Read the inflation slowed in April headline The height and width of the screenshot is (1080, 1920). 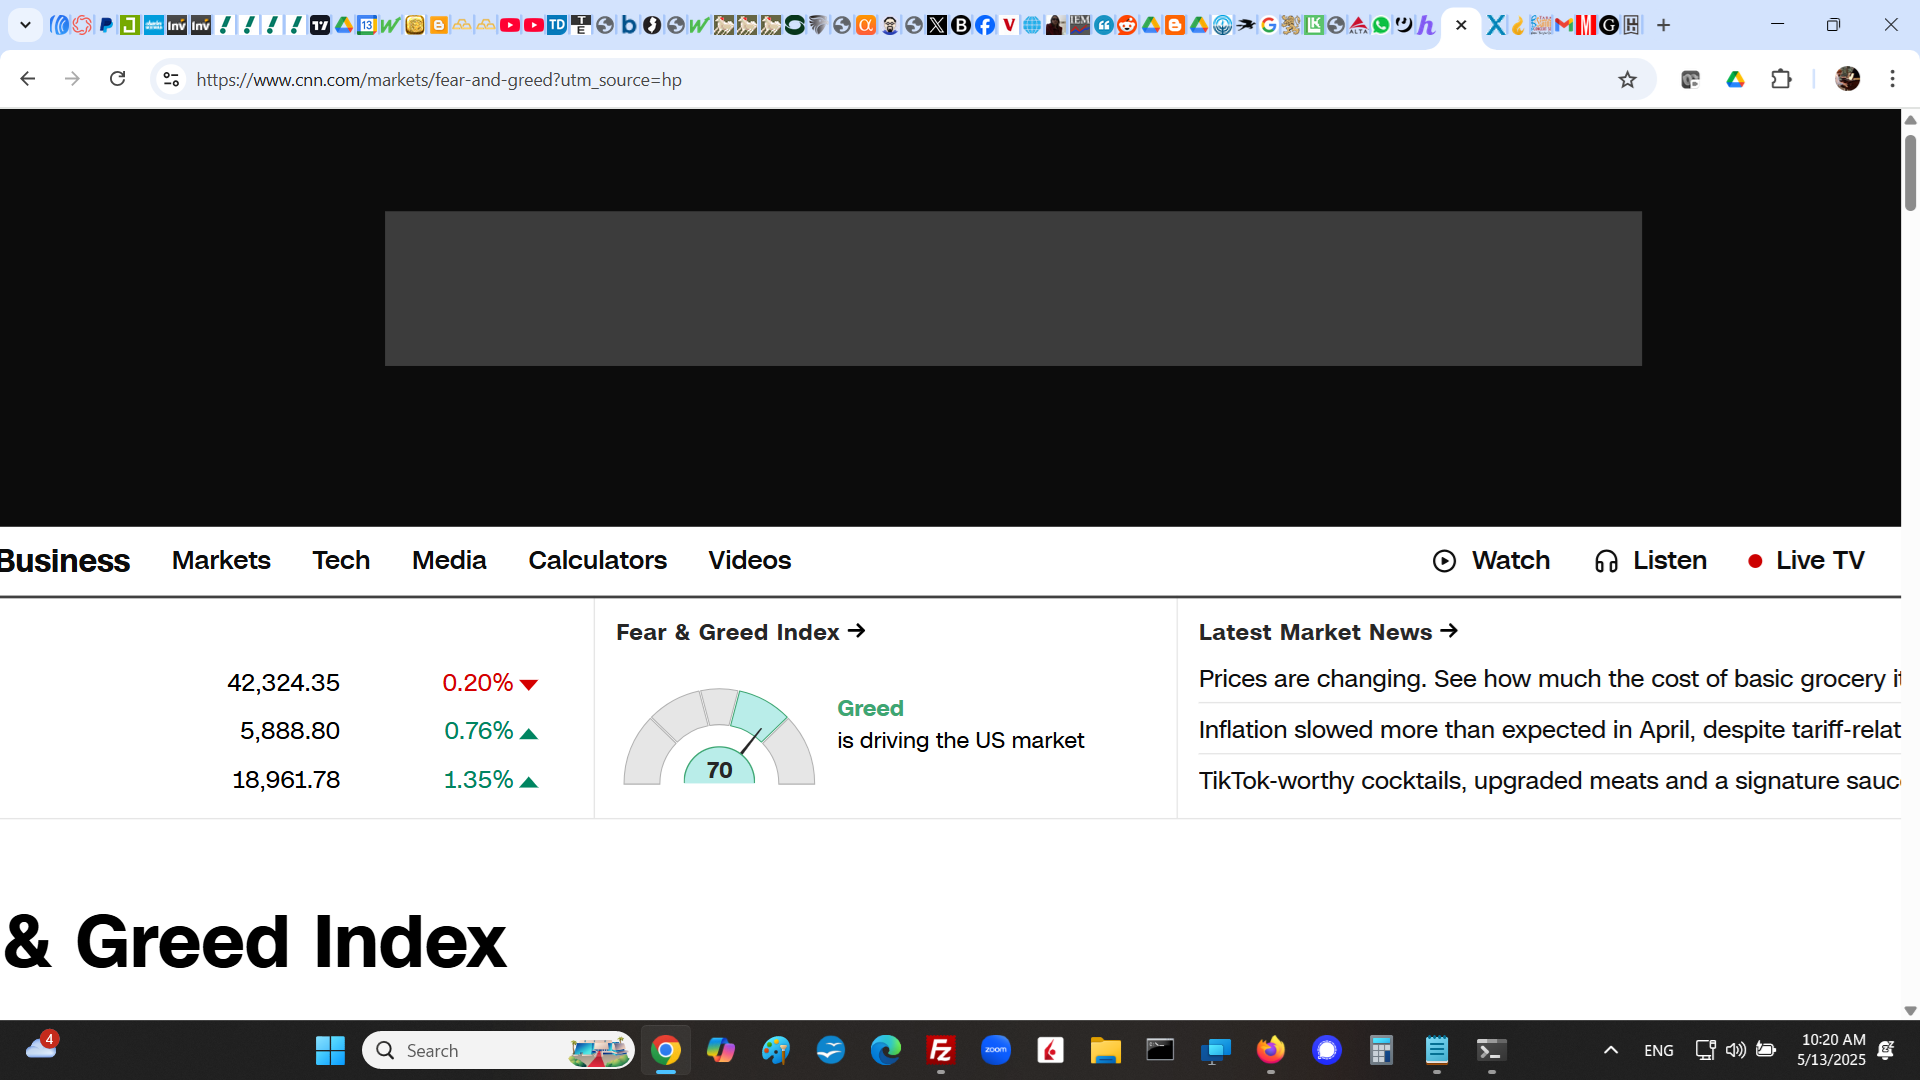1549,730
